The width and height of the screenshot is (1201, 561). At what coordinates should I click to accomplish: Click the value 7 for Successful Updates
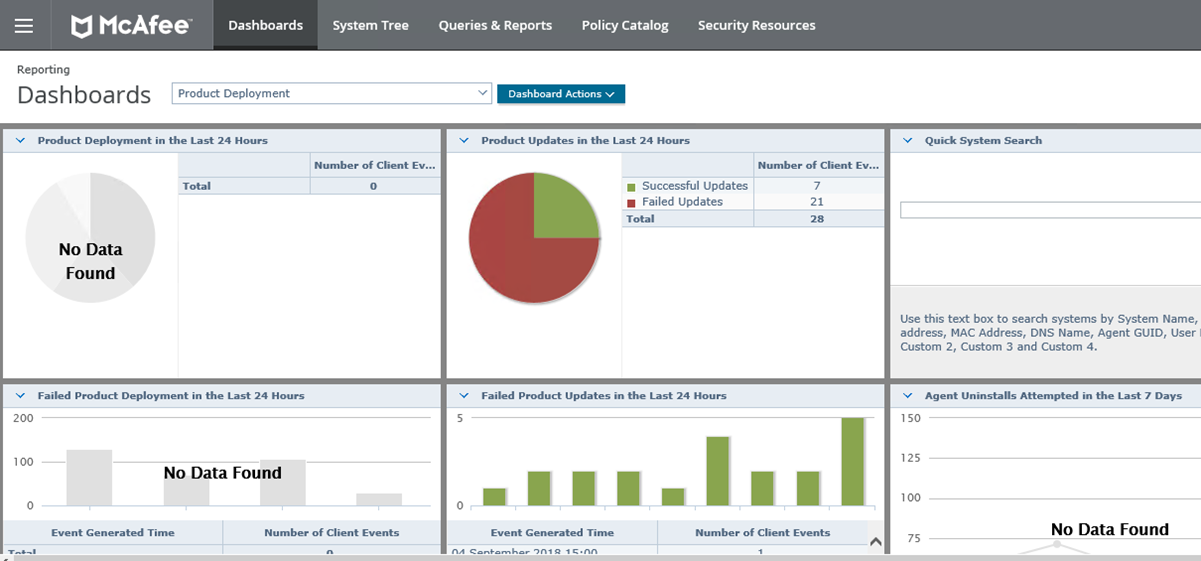point(817,186)
